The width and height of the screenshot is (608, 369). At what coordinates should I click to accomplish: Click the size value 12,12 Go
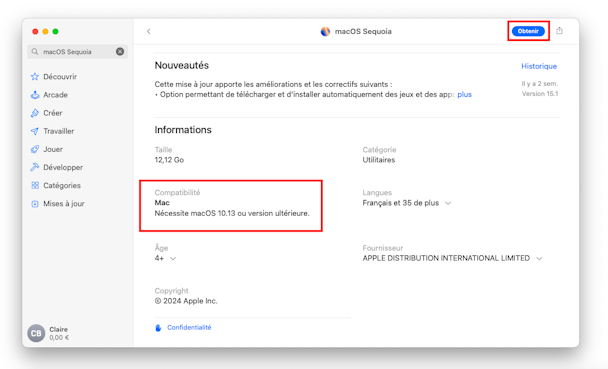pyautogui.click(x=169, y=160)
